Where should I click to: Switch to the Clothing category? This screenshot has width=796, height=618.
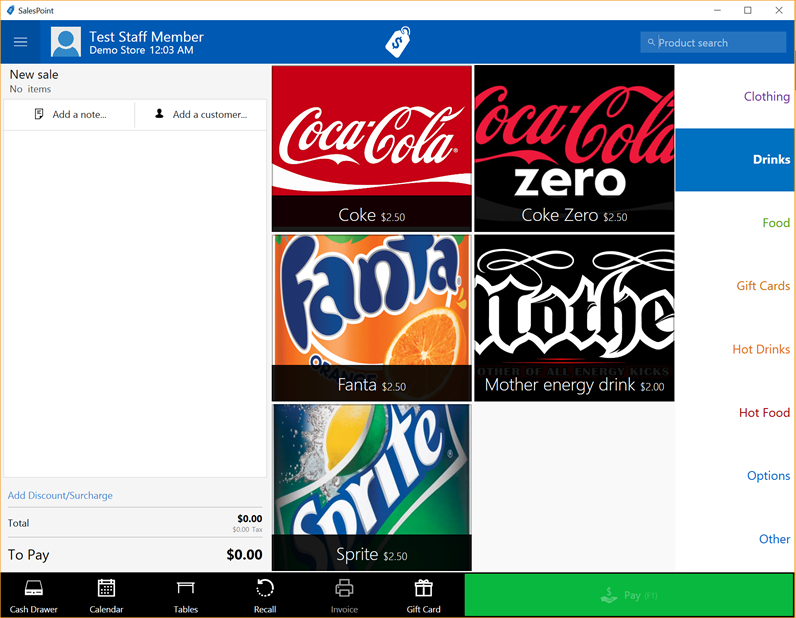click(735, 96)
